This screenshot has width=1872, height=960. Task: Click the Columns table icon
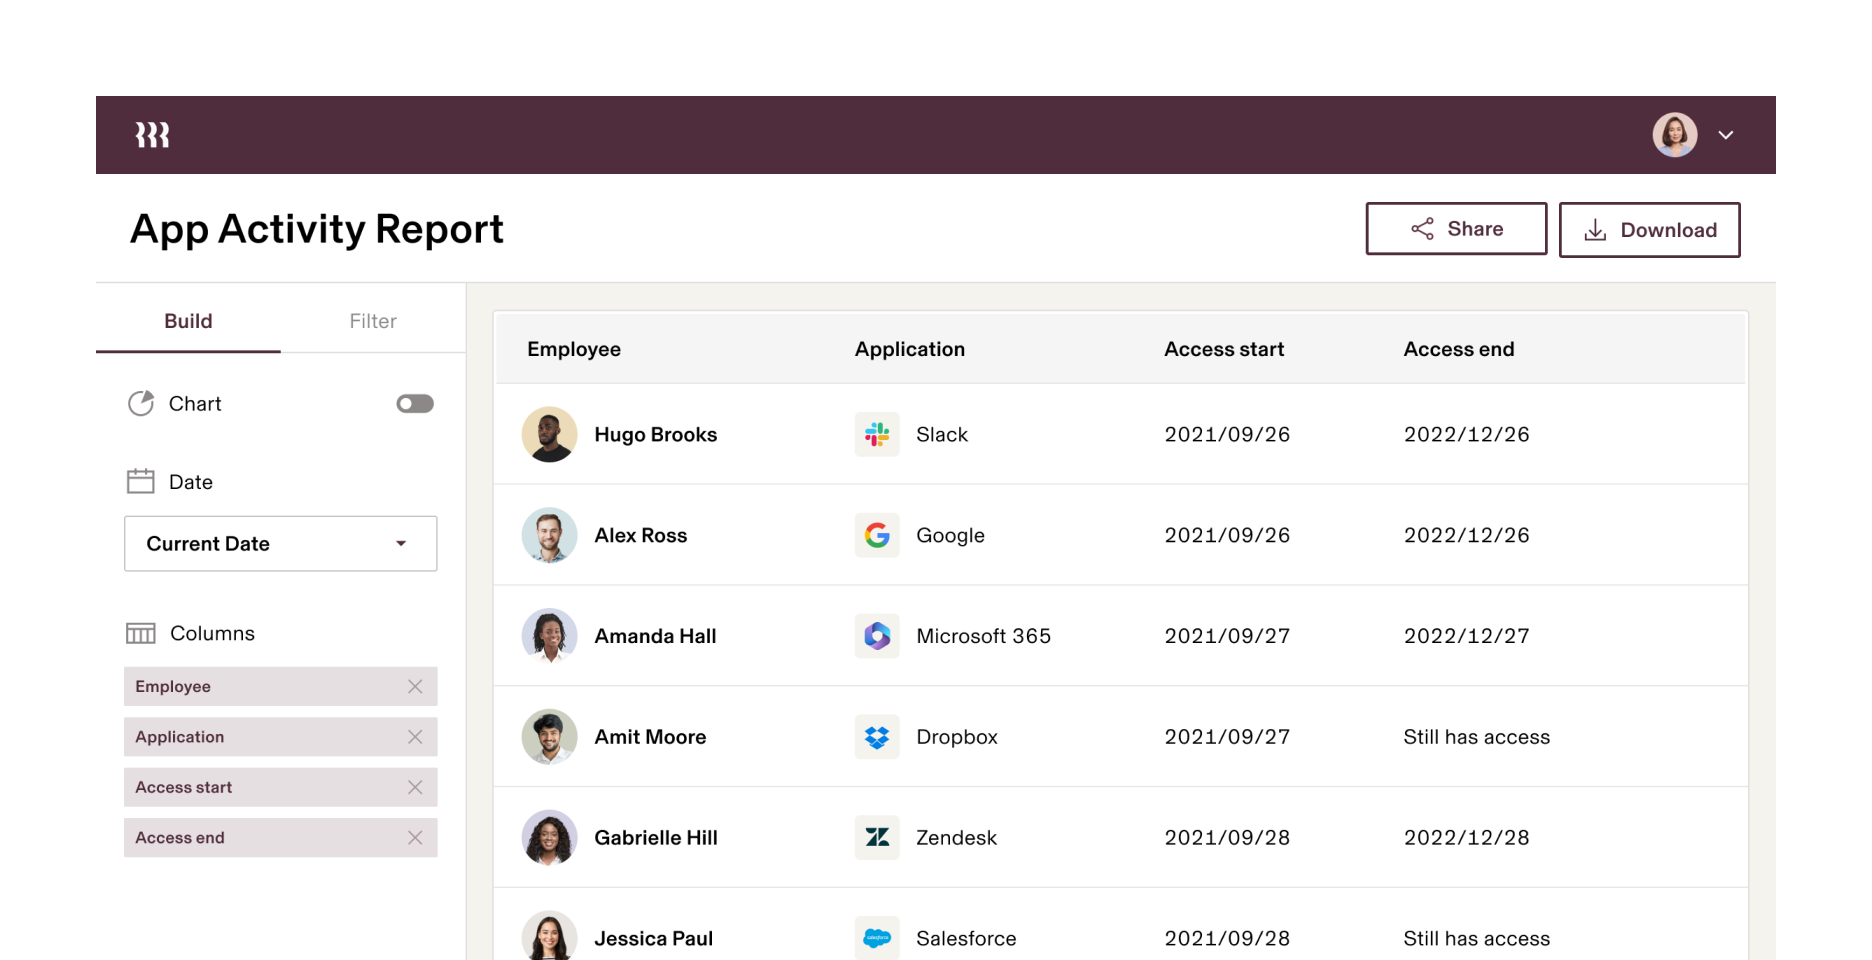pos(141,633)
